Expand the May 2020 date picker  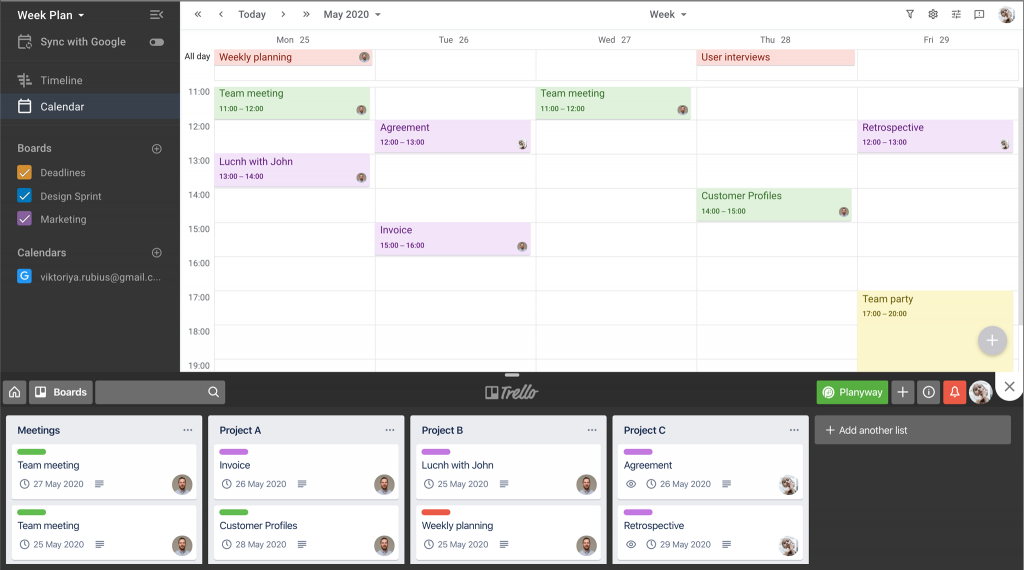point(352,15)
